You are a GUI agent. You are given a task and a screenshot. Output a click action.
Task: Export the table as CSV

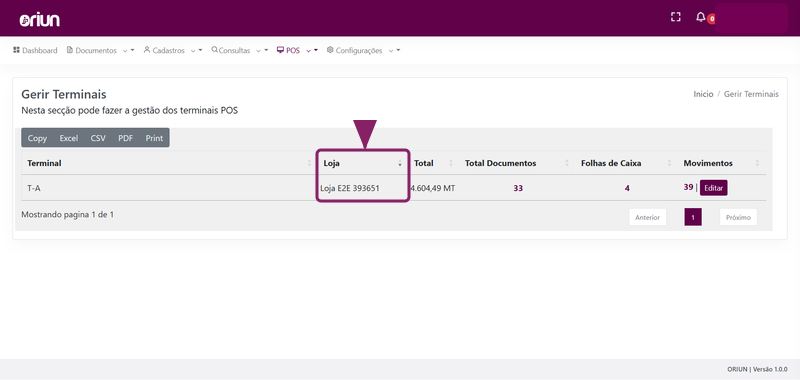coord(98,138)
